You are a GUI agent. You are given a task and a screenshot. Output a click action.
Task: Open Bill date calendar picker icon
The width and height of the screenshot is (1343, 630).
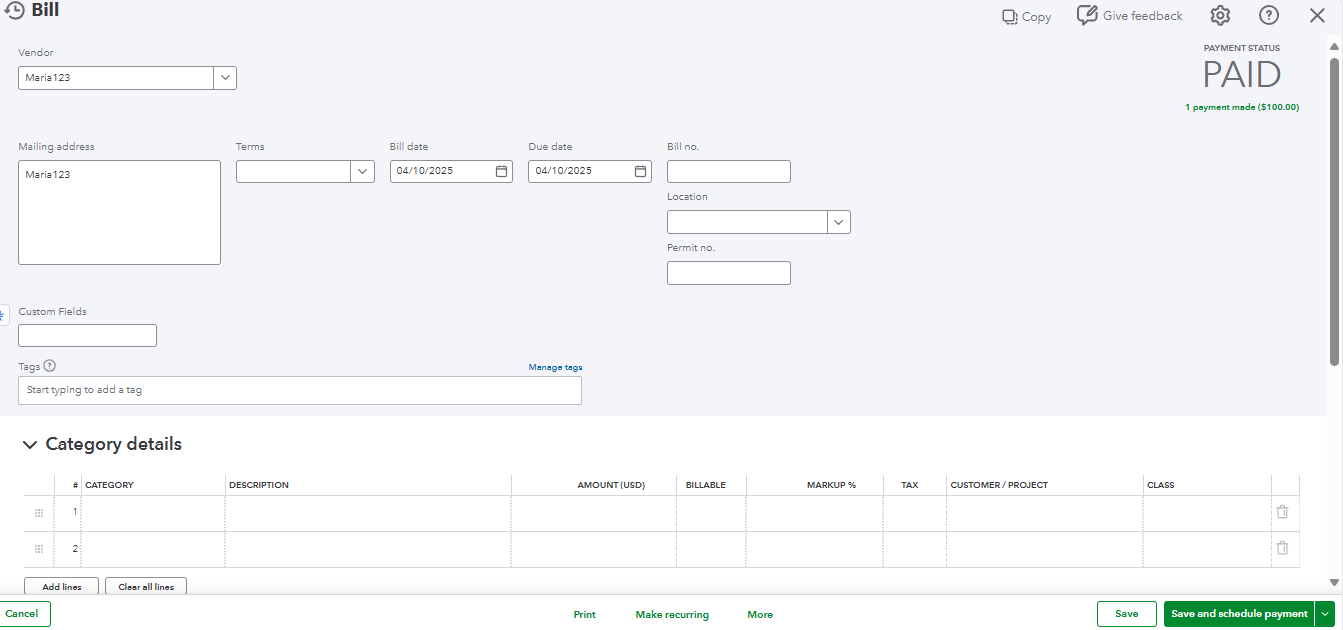(502, 171)
